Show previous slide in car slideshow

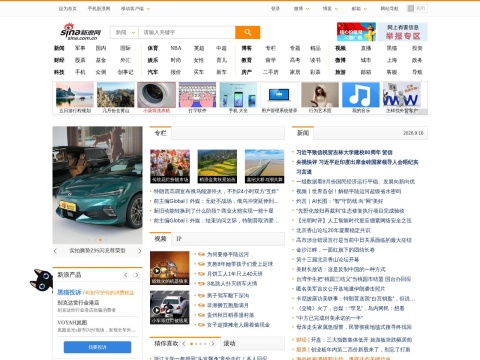55,251
